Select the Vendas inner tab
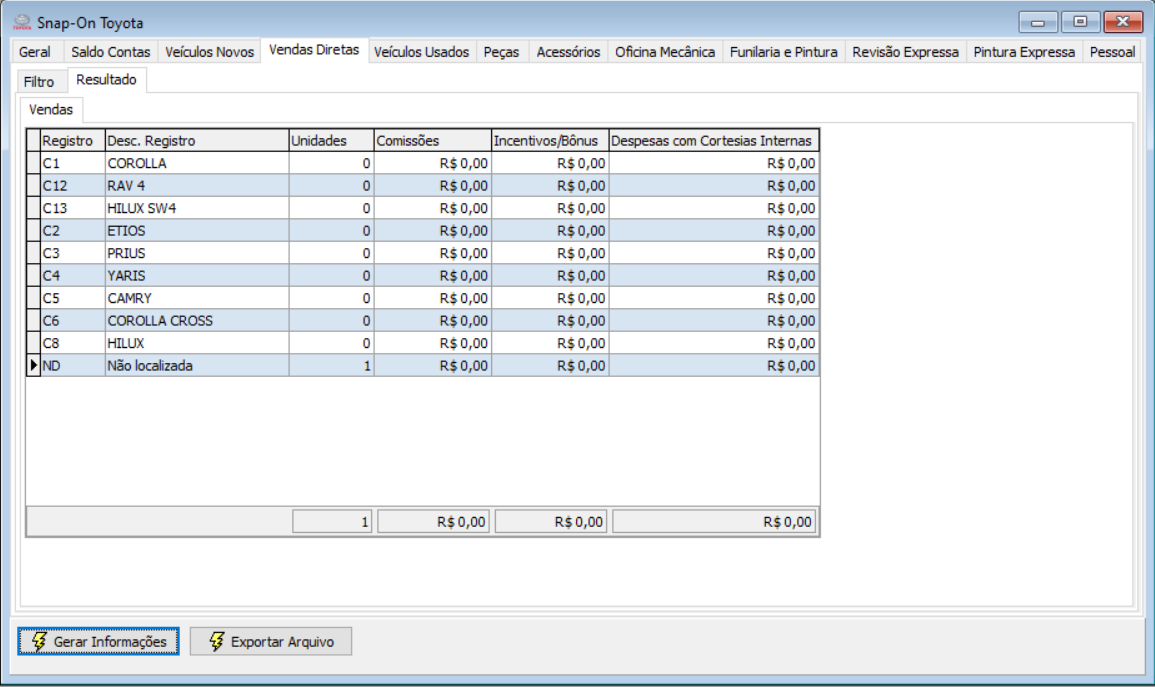 51,110
